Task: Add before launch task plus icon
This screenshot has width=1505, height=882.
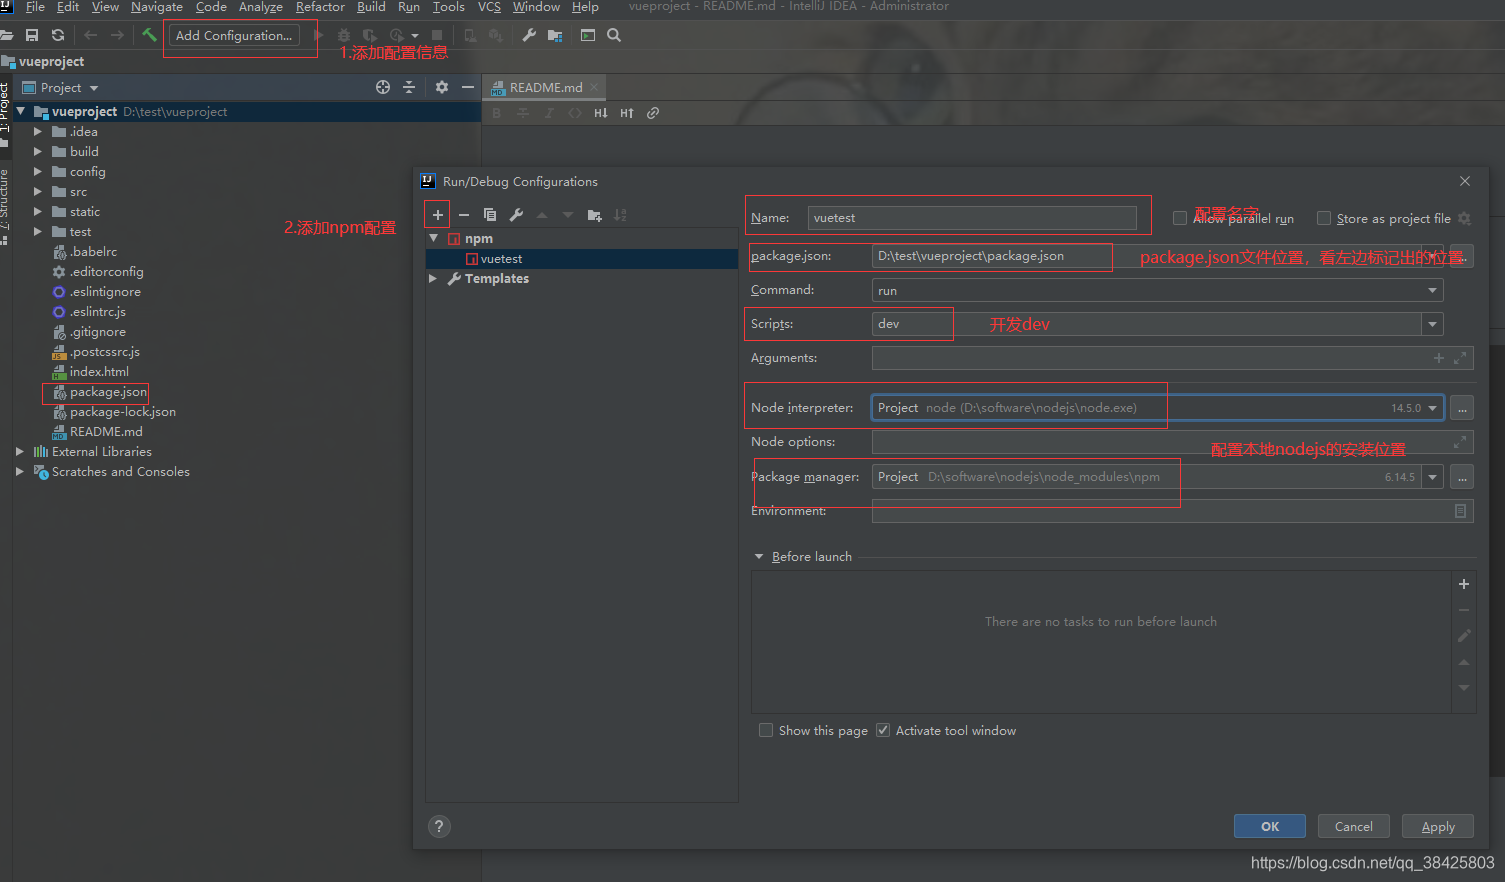Action: pyautogui.click(x=1464, y=584)
